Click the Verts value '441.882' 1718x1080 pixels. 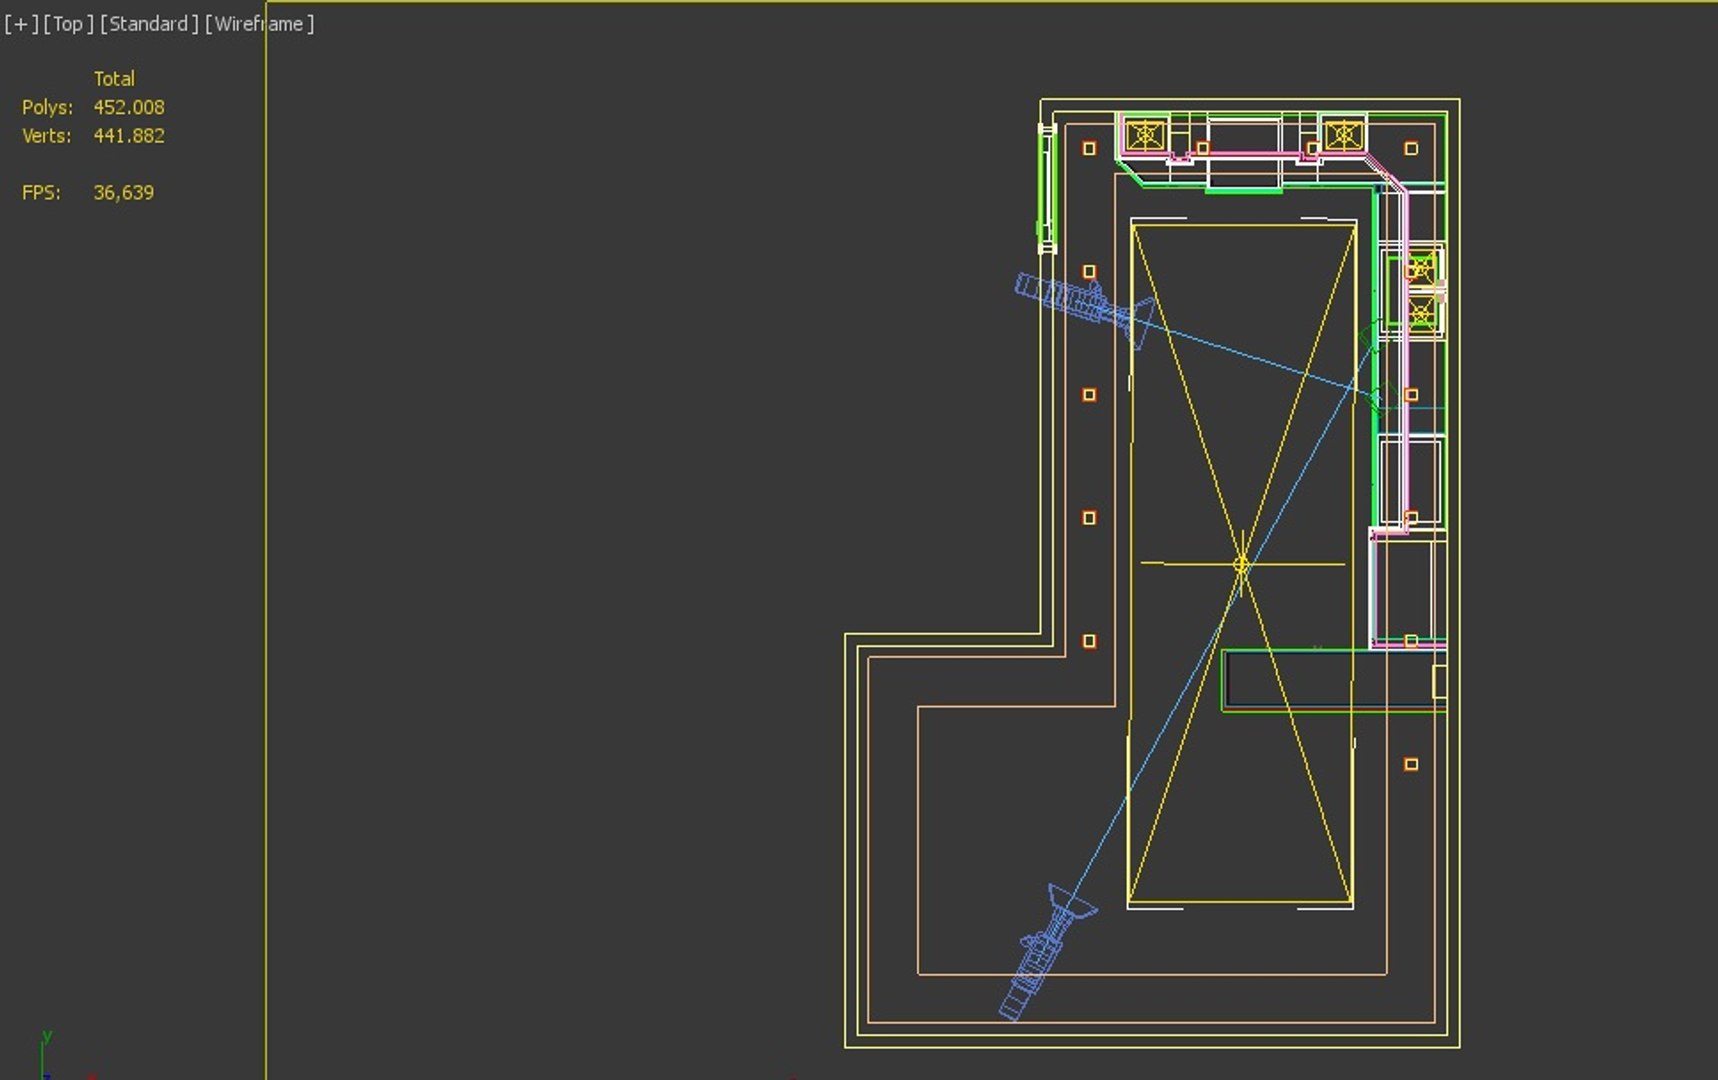coord(129,135)
